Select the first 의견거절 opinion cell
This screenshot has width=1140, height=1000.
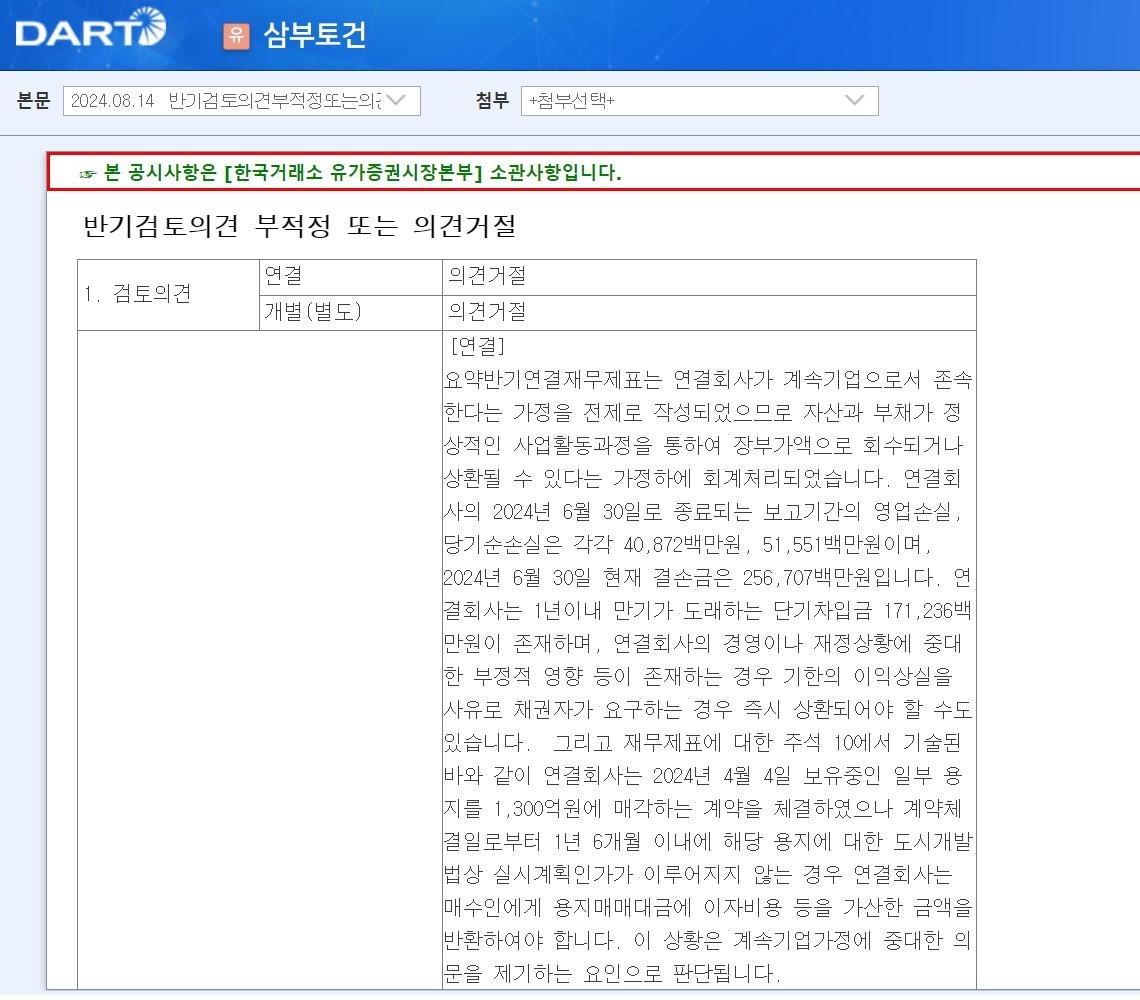pyautogui.click(x=490, y=277)
